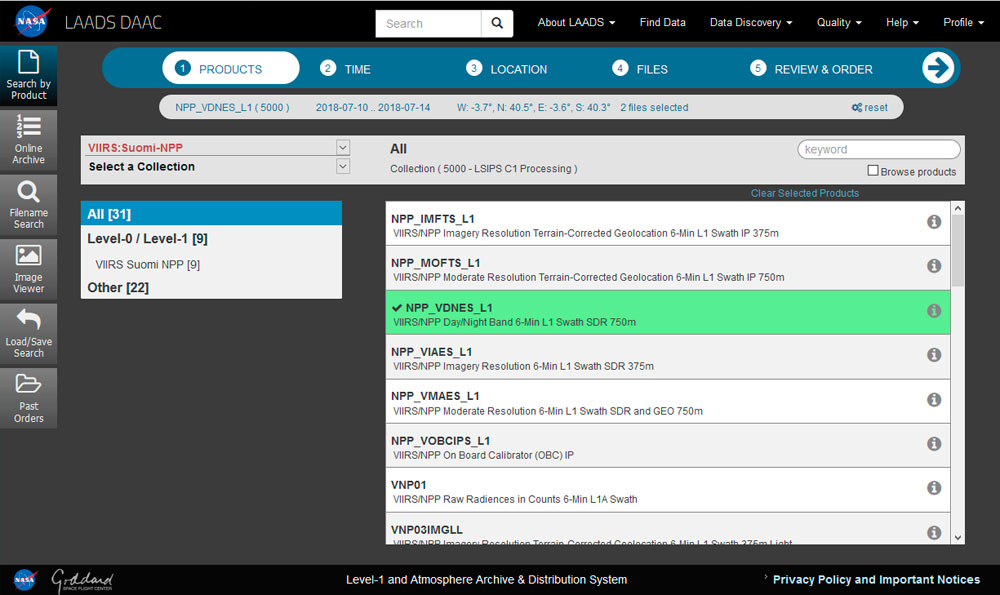Image resolution: width=1000 pixels, height=595 pixels.
Task: Go to Find Data page
Action: 662,22
